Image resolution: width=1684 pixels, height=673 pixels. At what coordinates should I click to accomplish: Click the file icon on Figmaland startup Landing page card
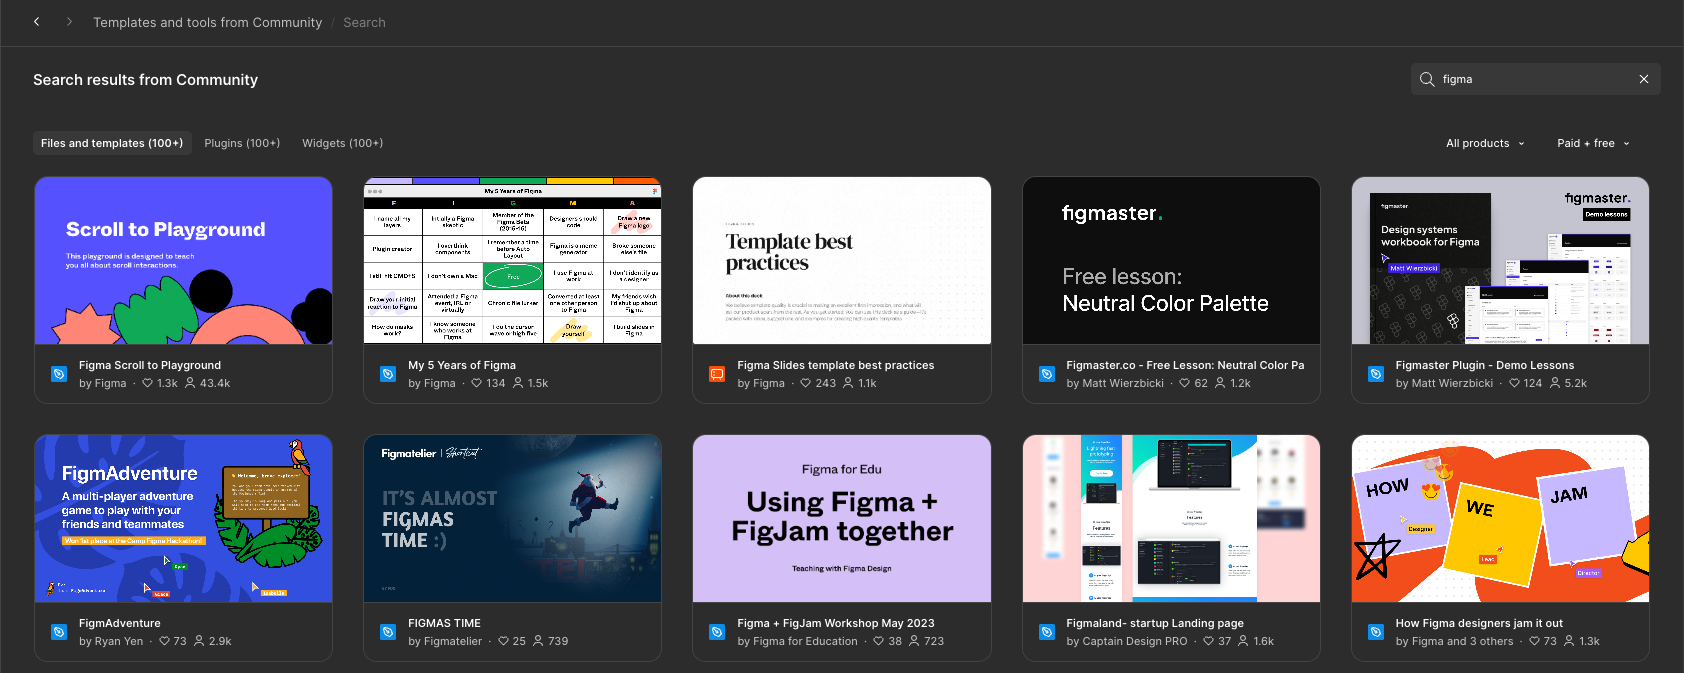pos(1047,632)
